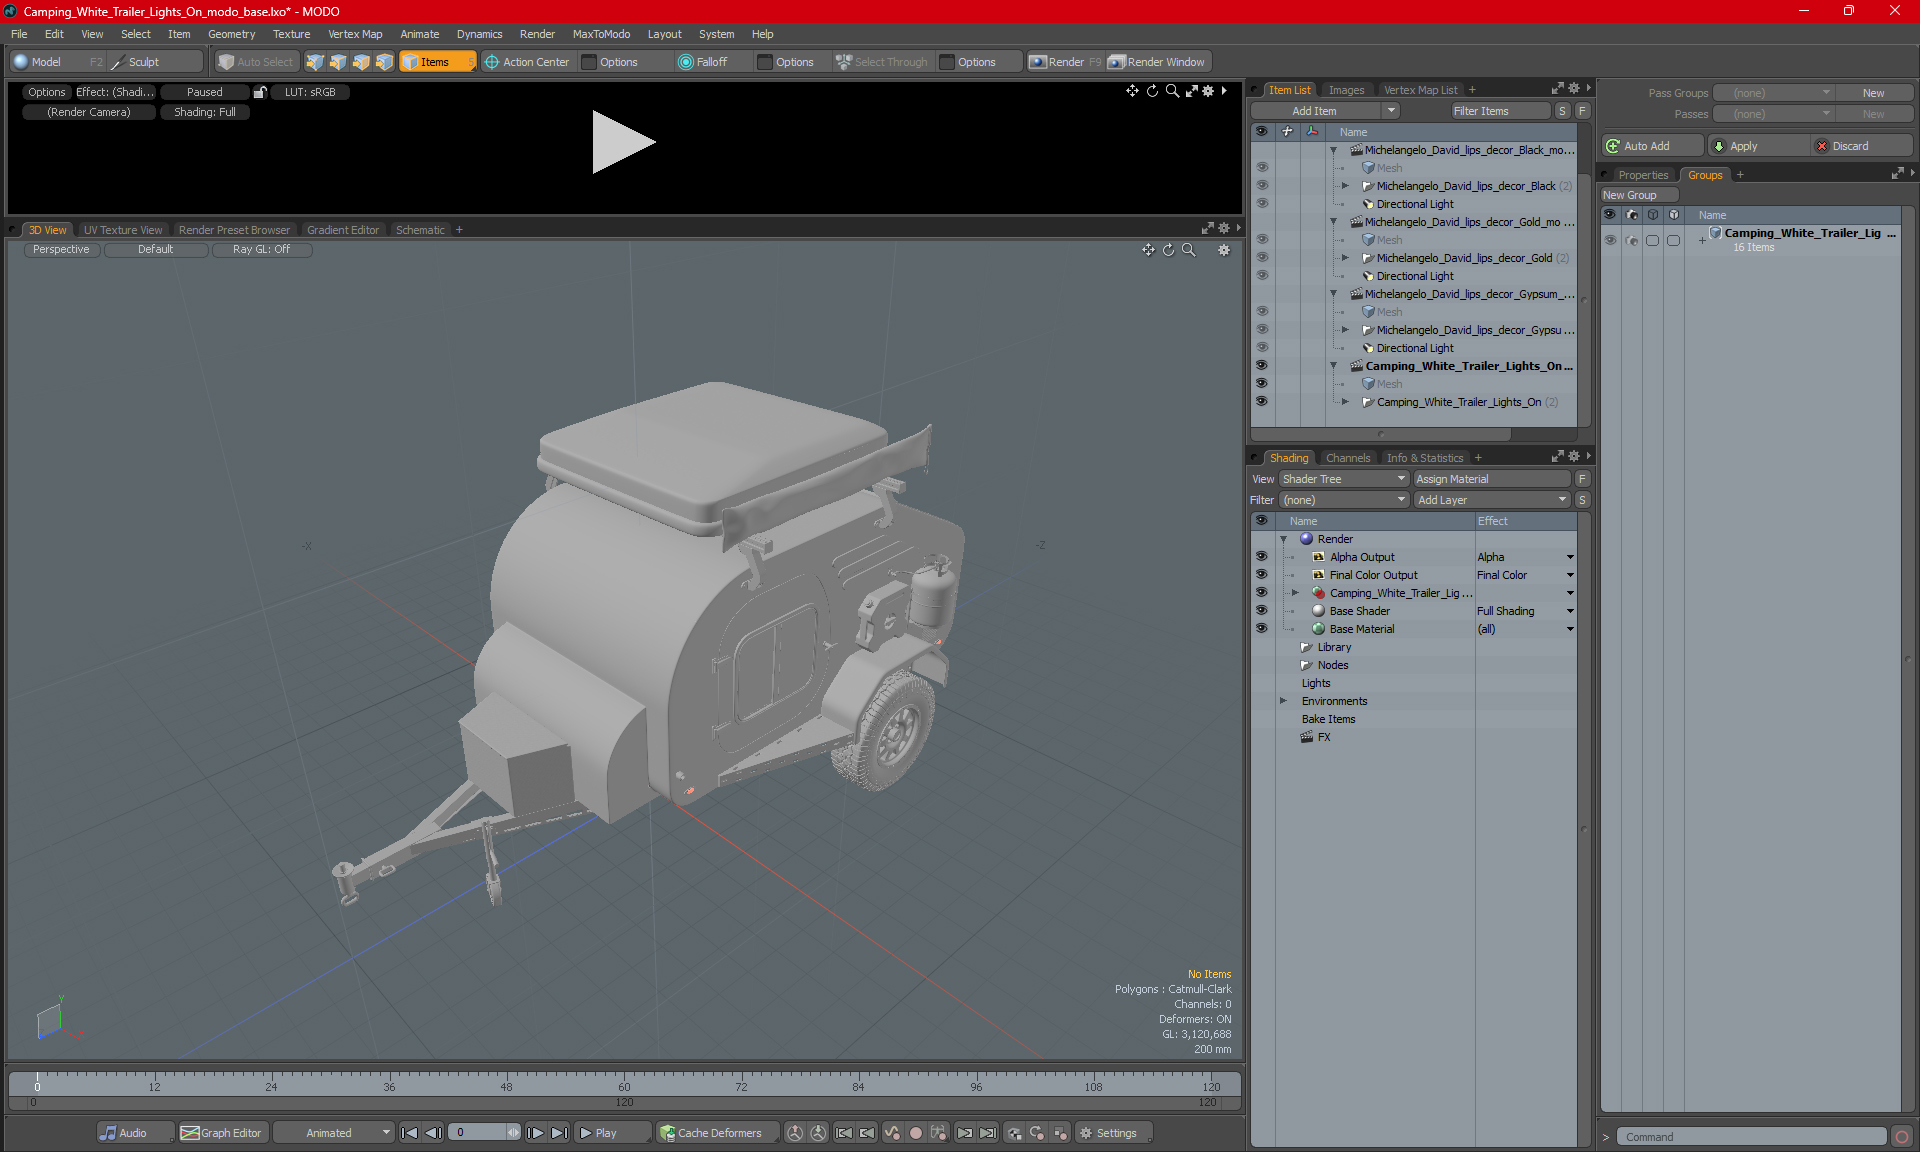Screen dimensions: 1920x1152
Task: Switch to the UV Texture View tab
Action: 121,229
